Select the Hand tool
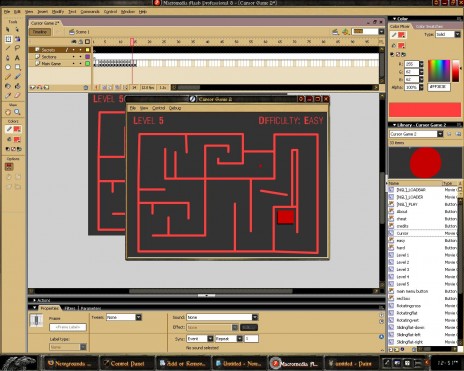Image resolution: width=464 pixels, height=371 pixels. [8, 112]
